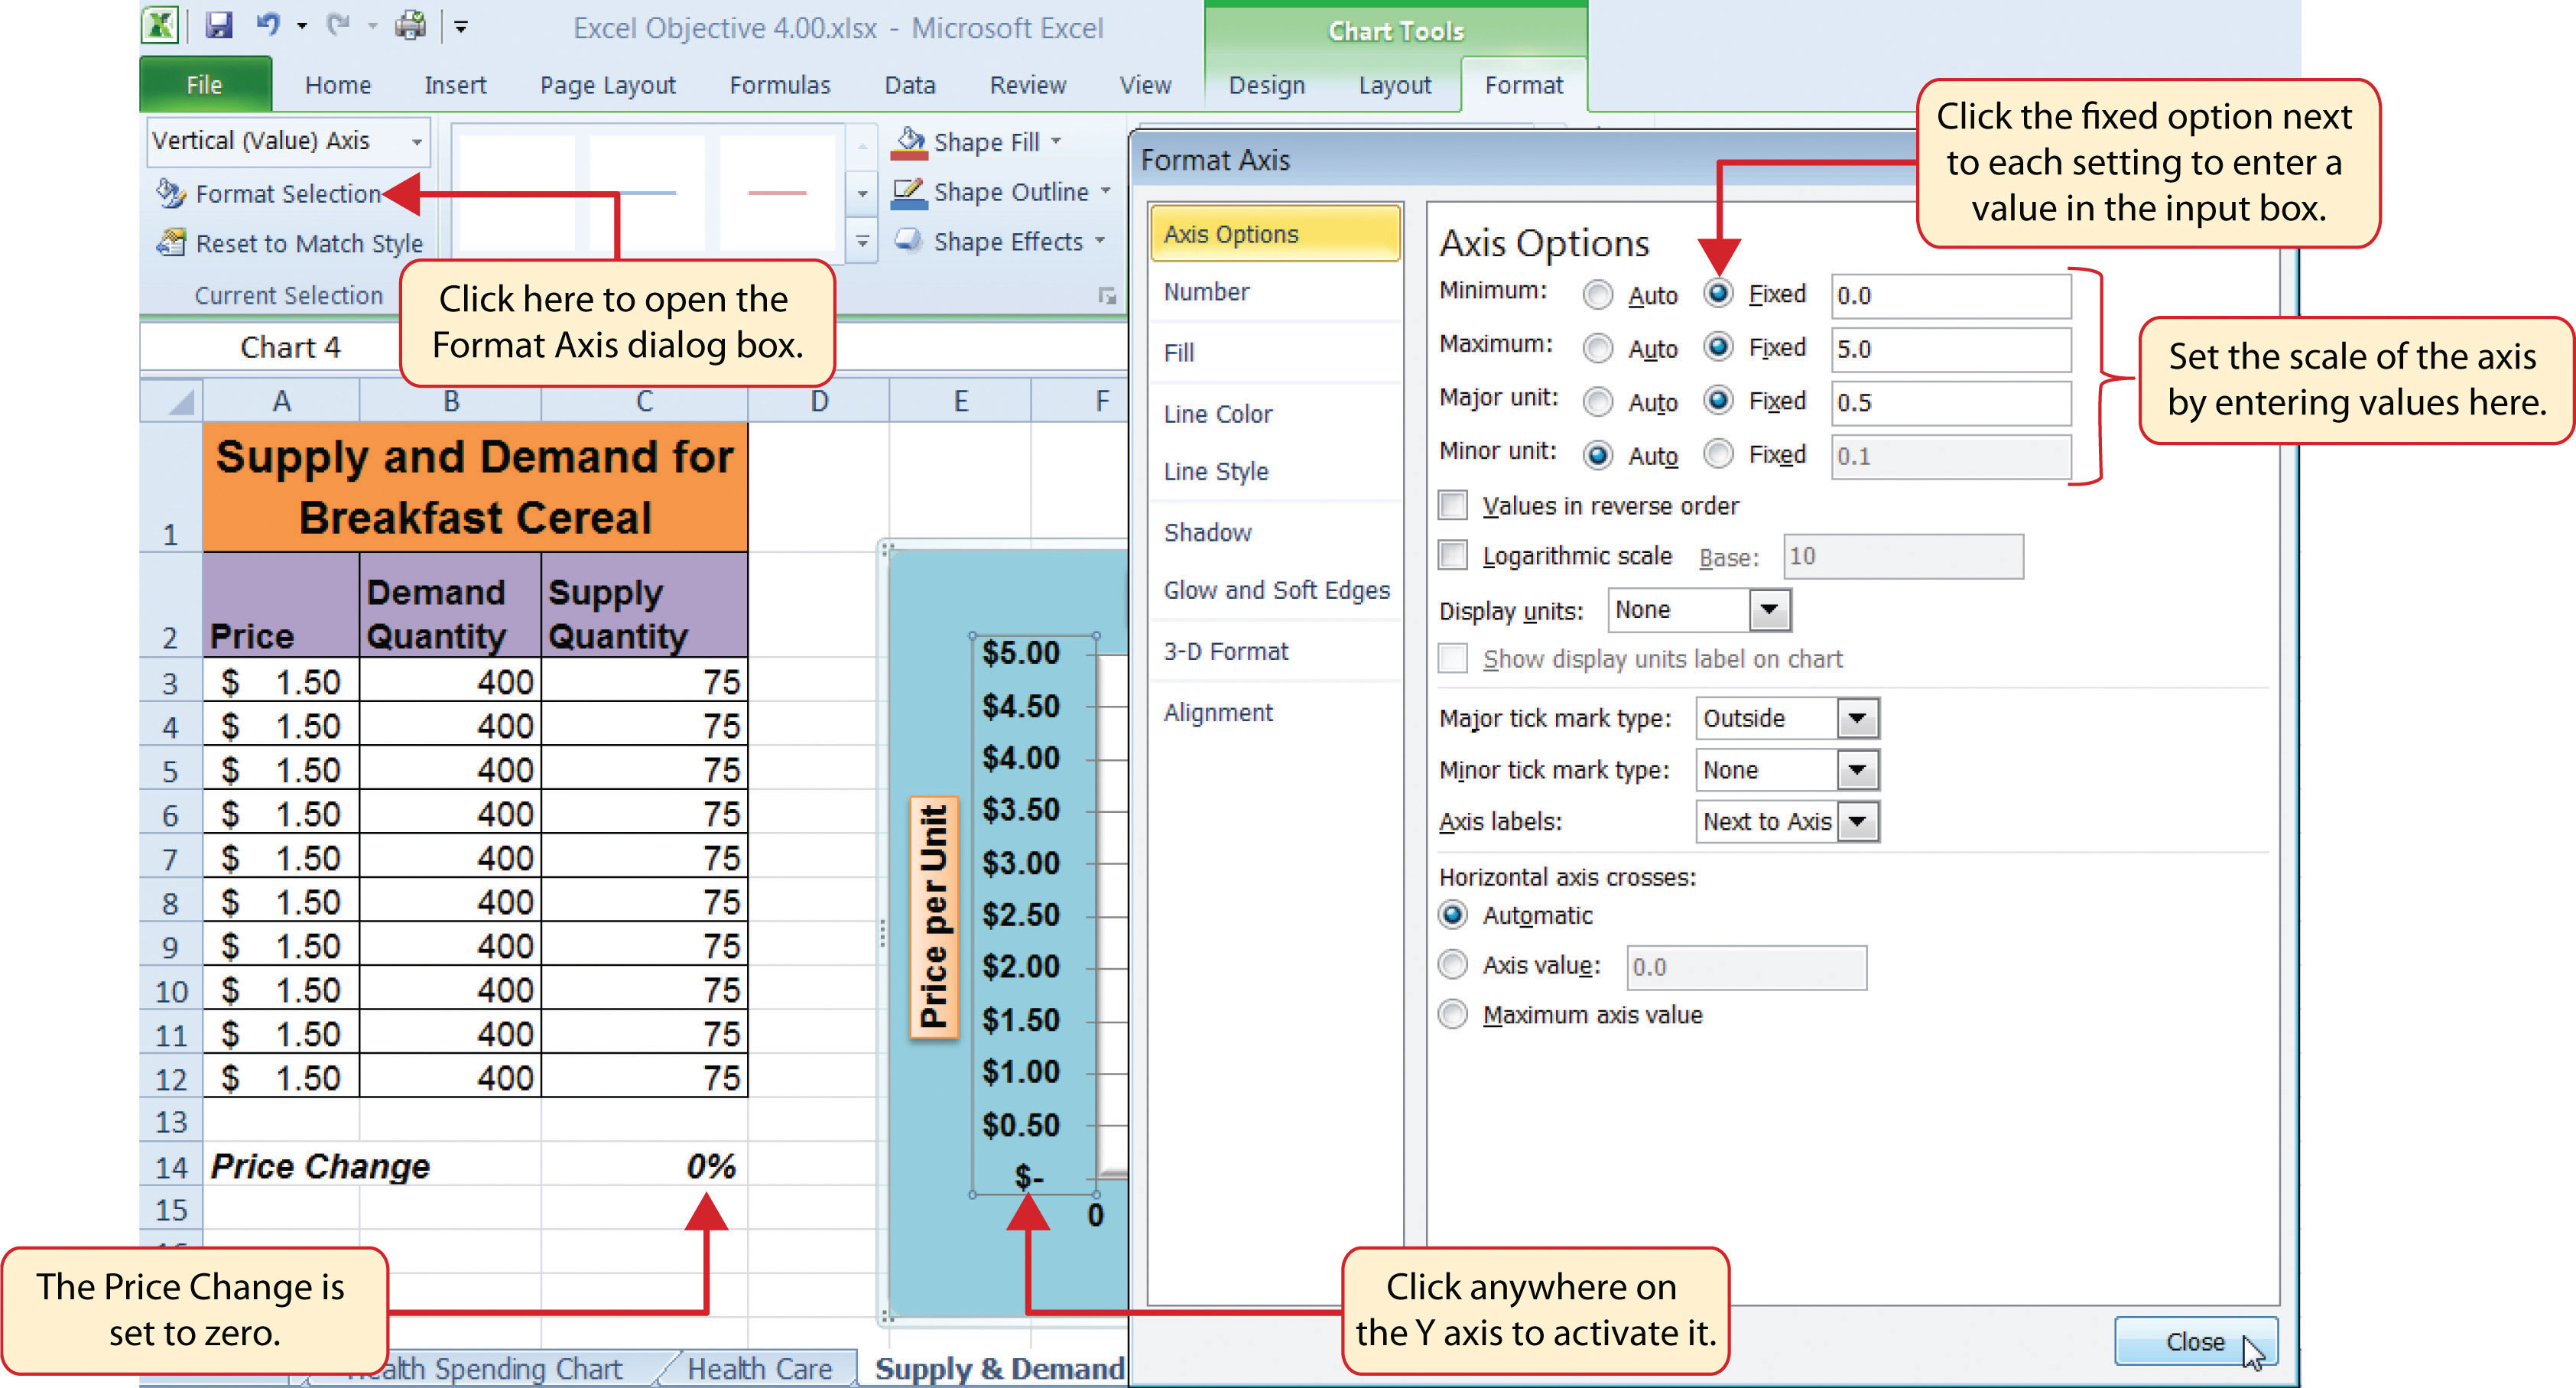The image size is (2576, 1388).
Task: Expand the Major tick mark type dropdown
Action: tap(1859, 721)
